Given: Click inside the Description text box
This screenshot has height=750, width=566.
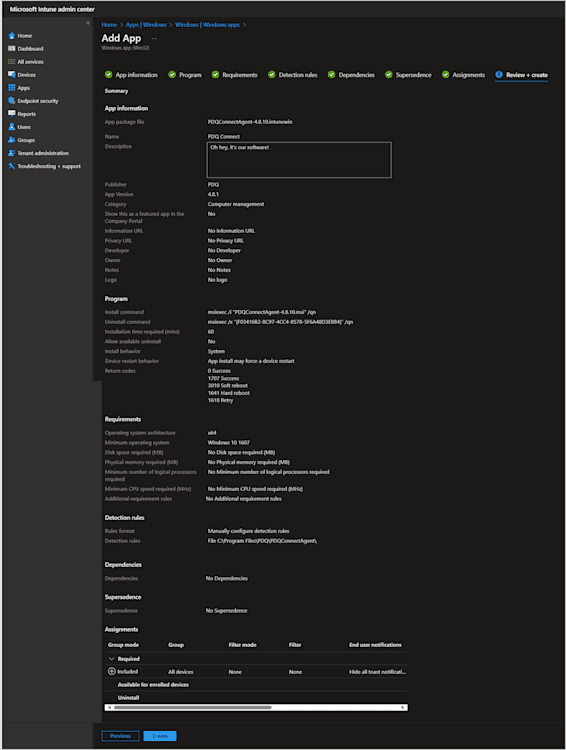Looking at the screenshot, I should [299, 160].
